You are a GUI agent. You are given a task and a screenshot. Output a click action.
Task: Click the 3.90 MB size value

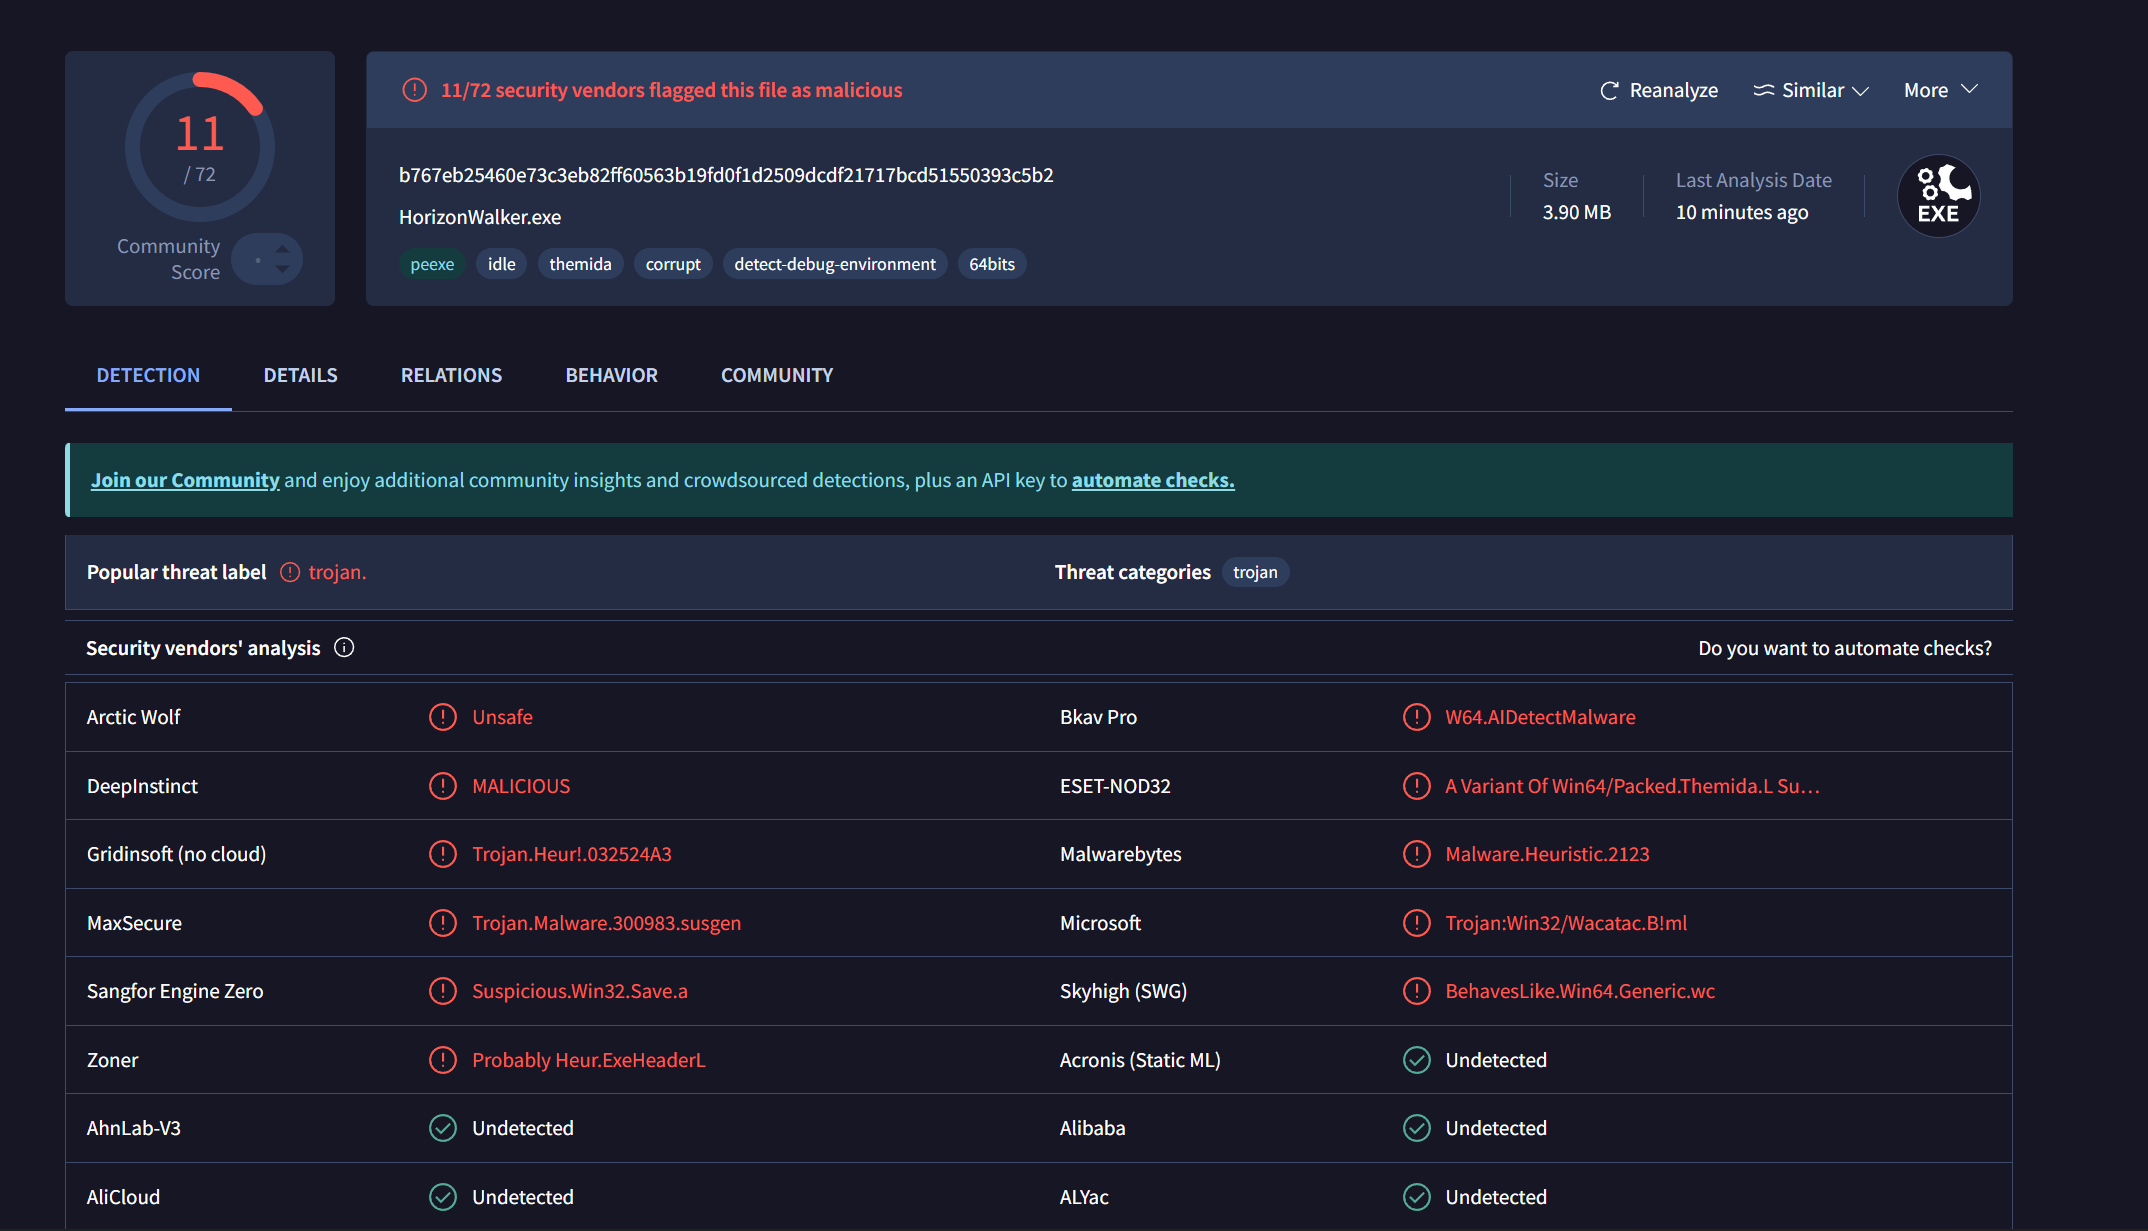tap(1577, 212)
